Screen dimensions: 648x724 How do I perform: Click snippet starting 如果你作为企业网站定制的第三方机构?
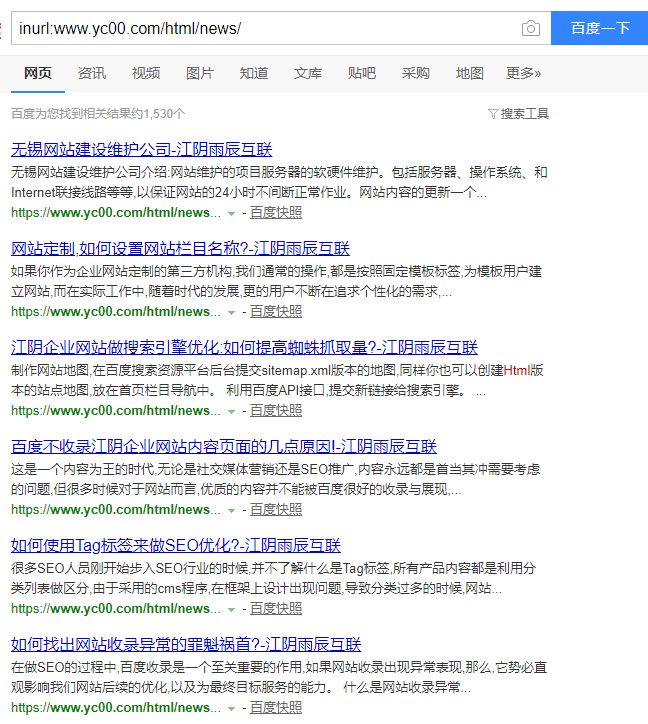(x=276, y=281)
